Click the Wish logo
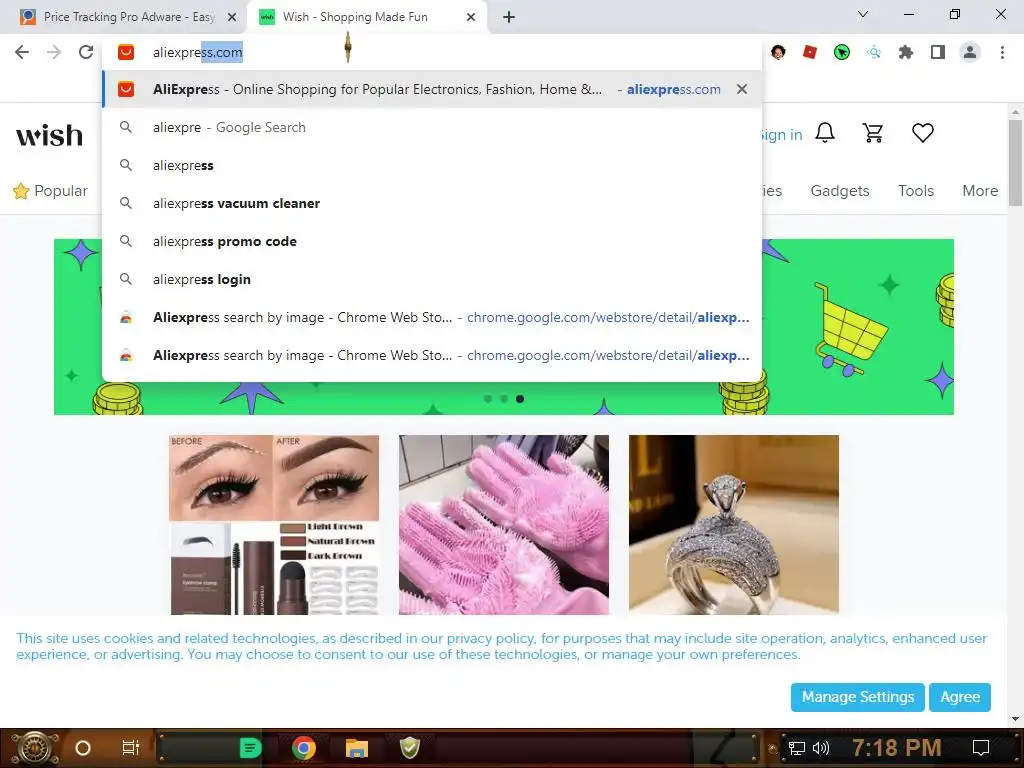1024x768 pixels. pyautogui.click(x=50, y=135)
